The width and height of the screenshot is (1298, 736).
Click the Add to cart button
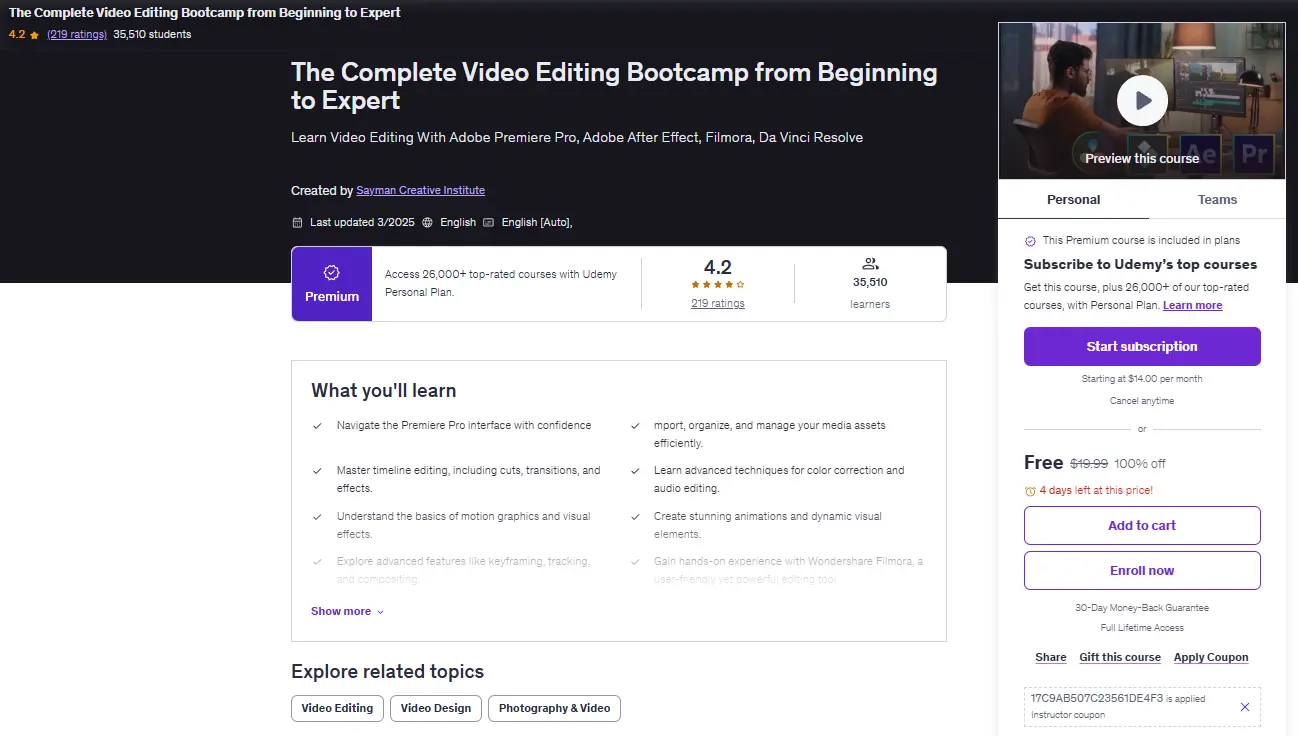[x=1142, y=525]
